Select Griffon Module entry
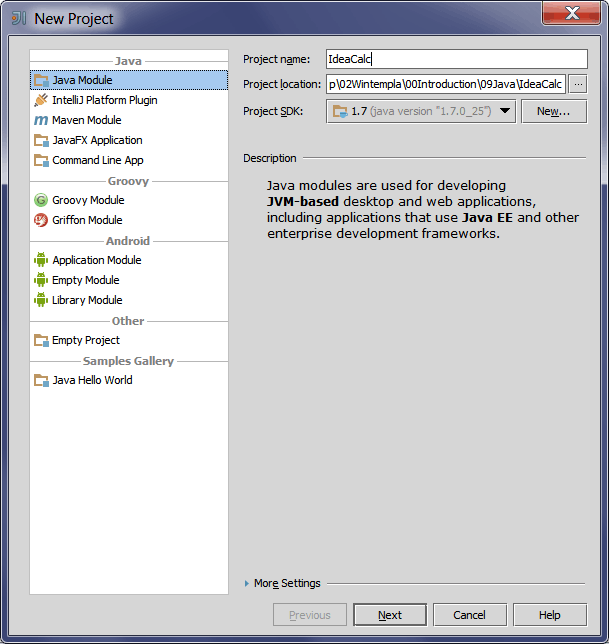Viewport: 609px width, 644px height. click(129, 220)
